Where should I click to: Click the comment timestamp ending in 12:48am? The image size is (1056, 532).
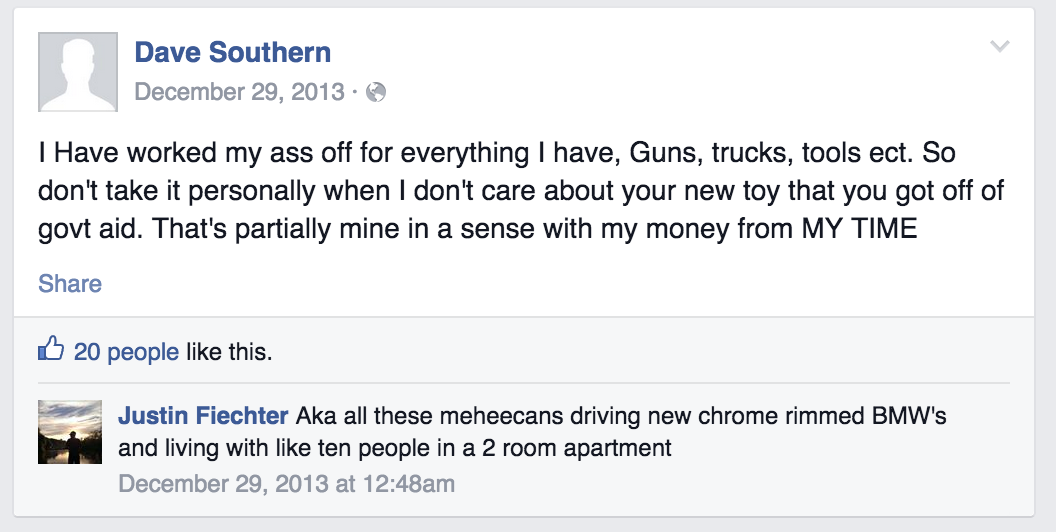coord(286,484)
